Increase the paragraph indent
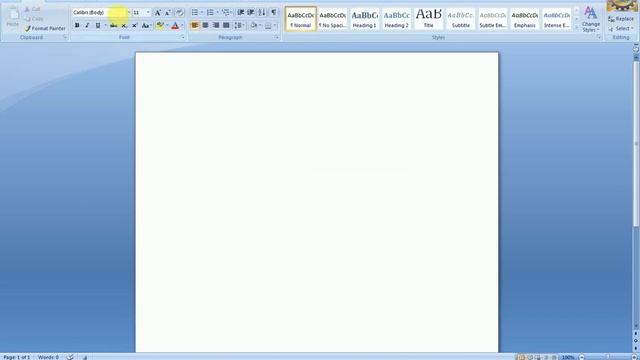Screen dimensions: 640x360 (251, 12)
